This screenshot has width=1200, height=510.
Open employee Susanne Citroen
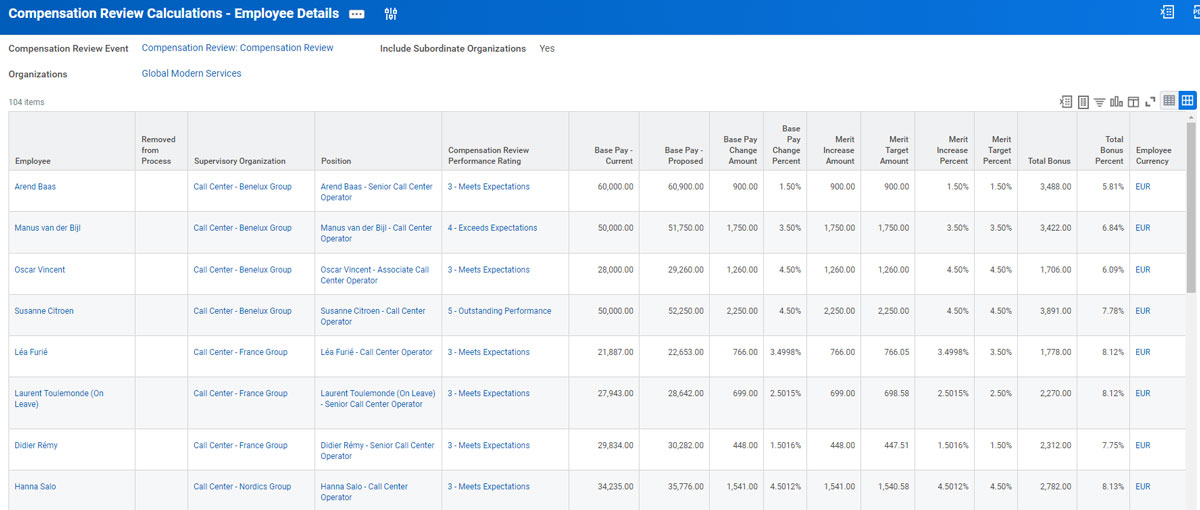44,311
